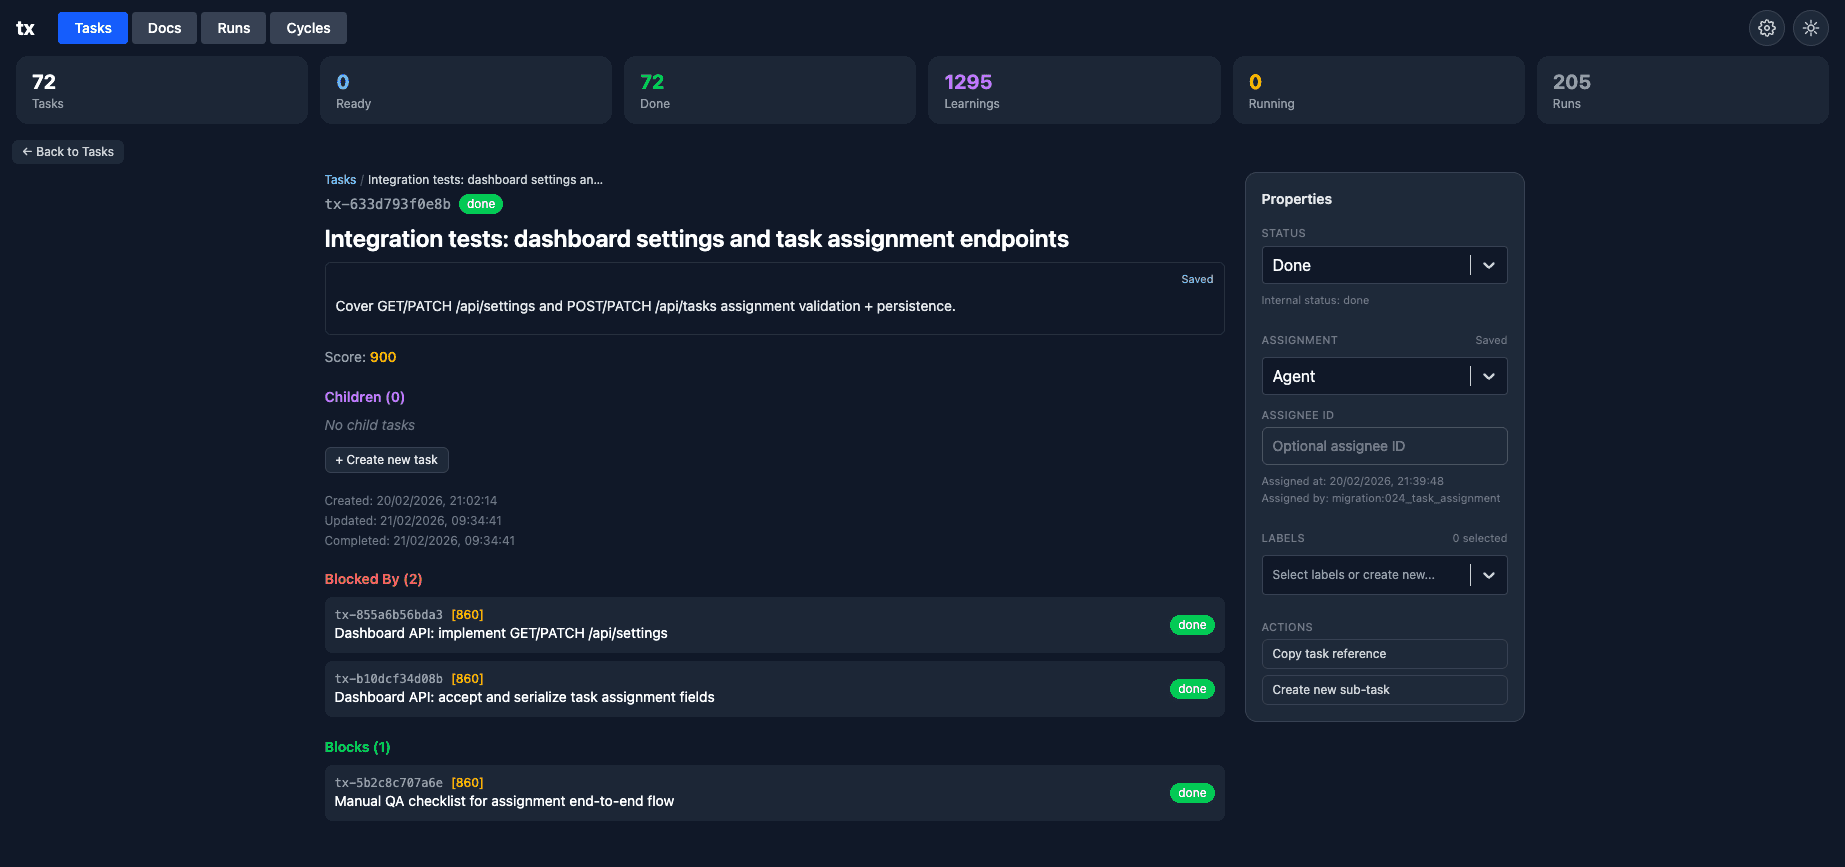
Task: Open the Status dropdown showing Done
Action: tap(1384, 265)
